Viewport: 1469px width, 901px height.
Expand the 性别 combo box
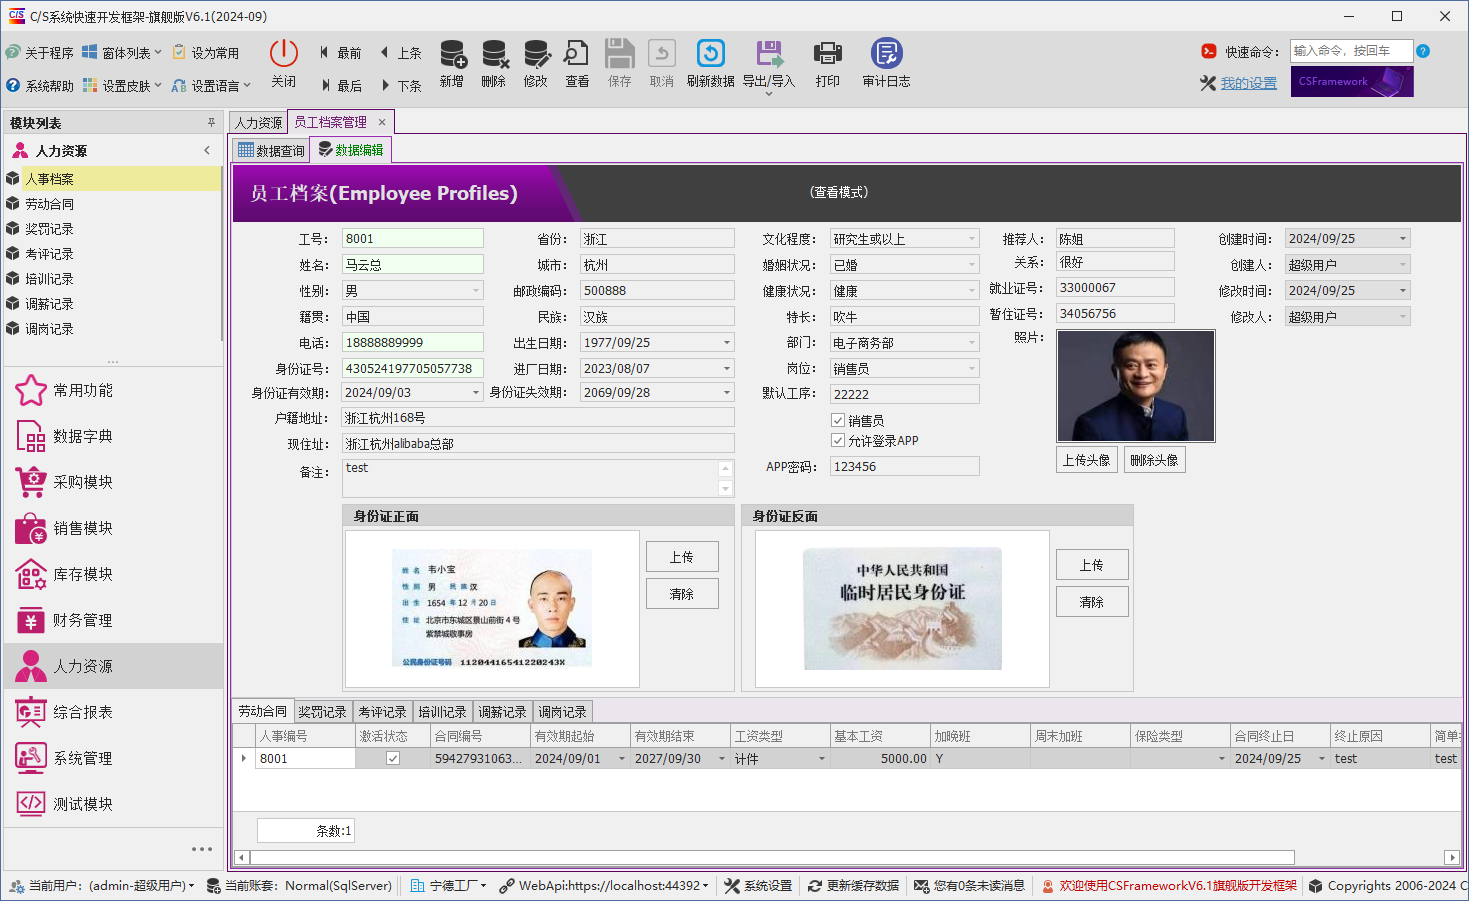click(x=476, y=291)
